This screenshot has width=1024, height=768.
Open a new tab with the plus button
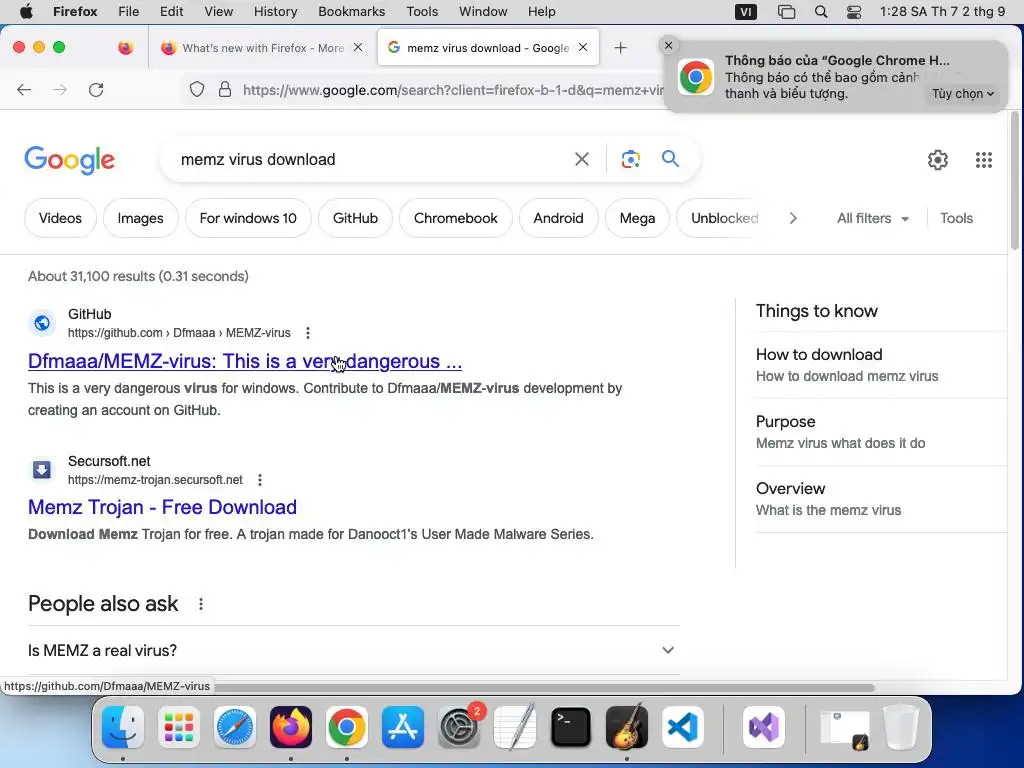[x=620, y=48]
